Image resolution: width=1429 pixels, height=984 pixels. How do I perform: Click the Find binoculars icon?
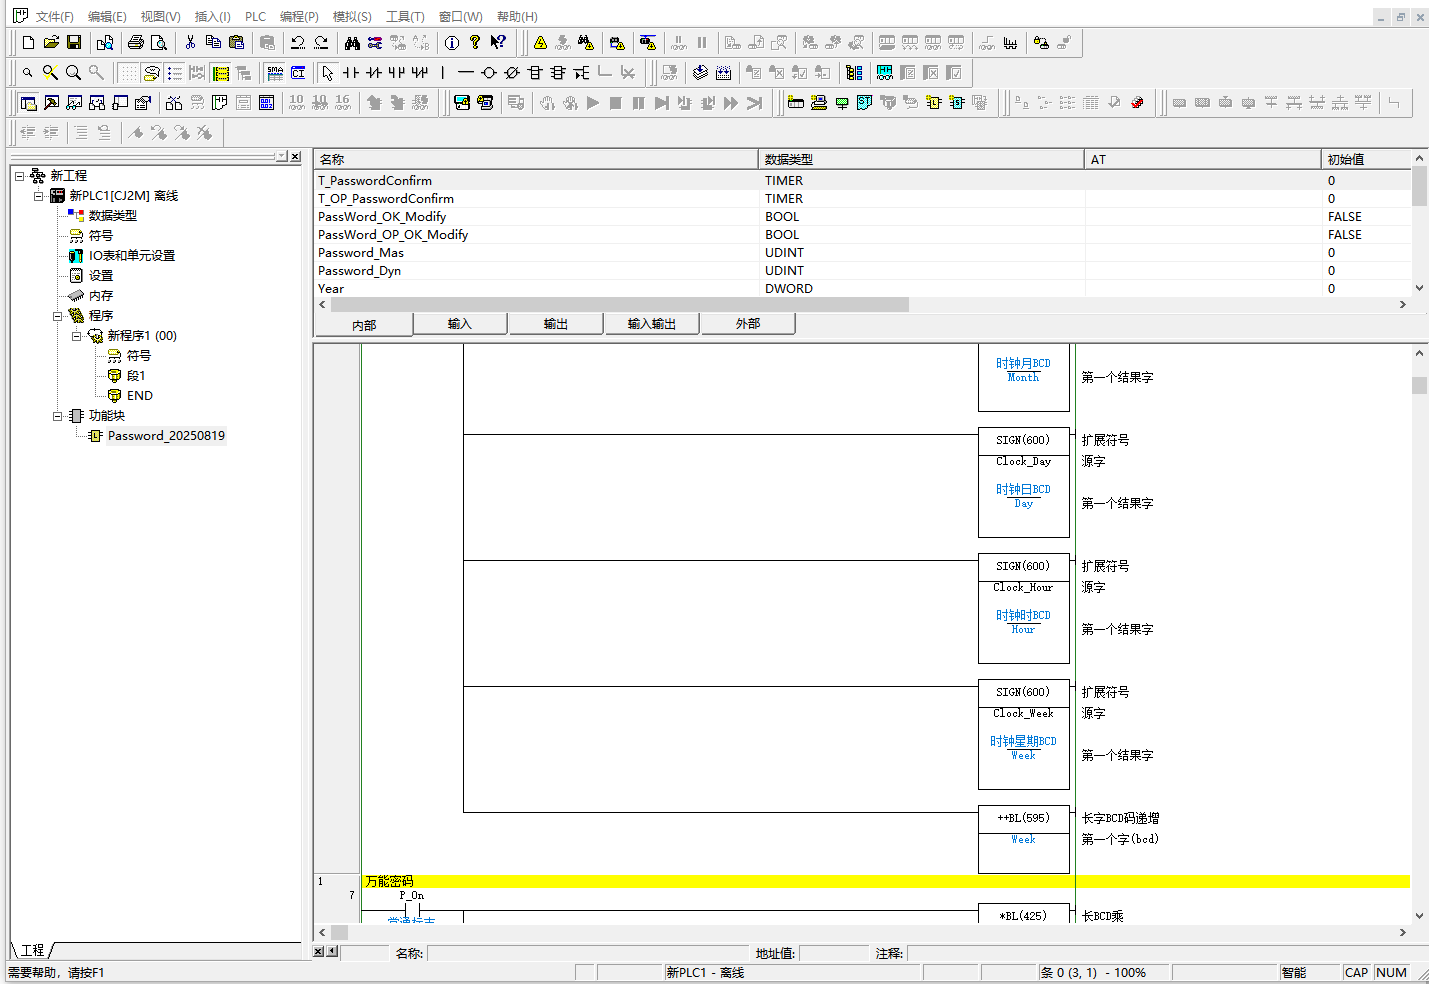pyautogui.click(x=352, y=43)
